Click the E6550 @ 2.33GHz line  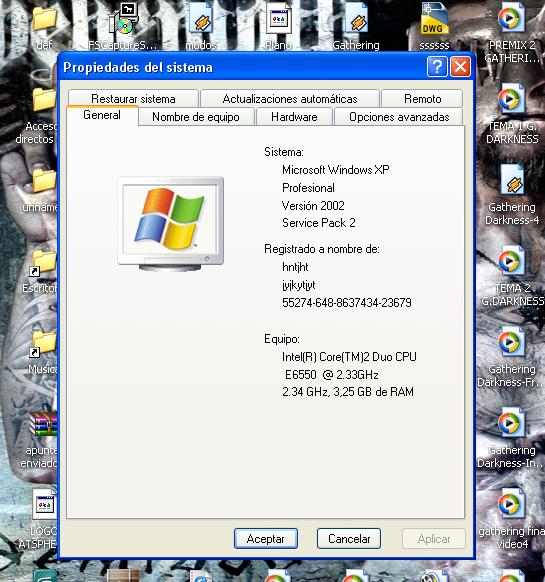[332, 375]
